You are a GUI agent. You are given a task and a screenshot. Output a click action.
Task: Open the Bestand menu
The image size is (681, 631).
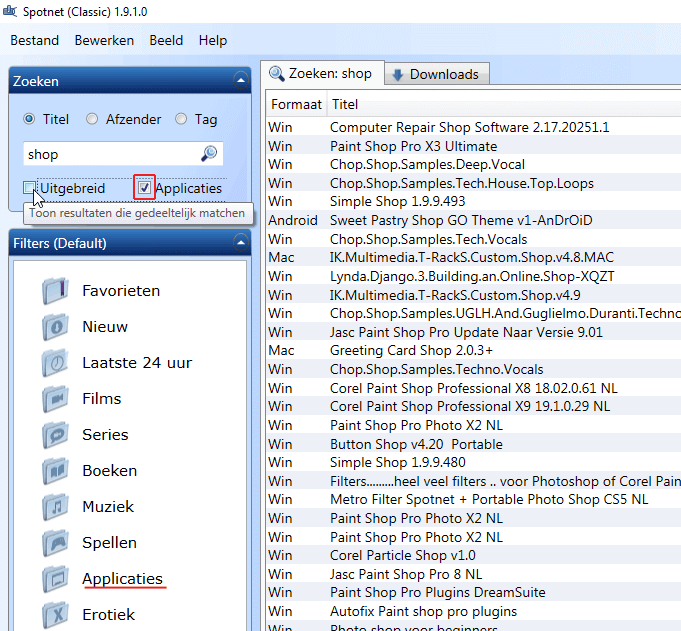(35, 40)
